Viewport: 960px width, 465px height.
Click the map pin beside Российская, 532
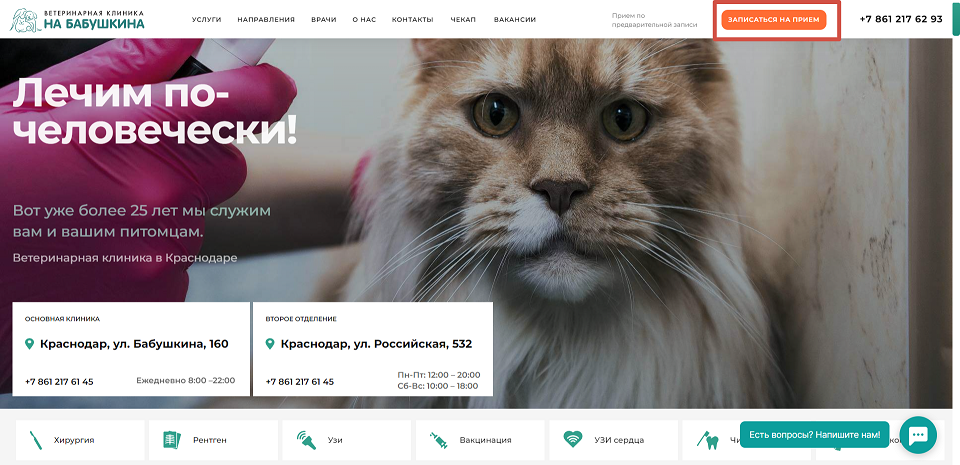tap(270, 344)
